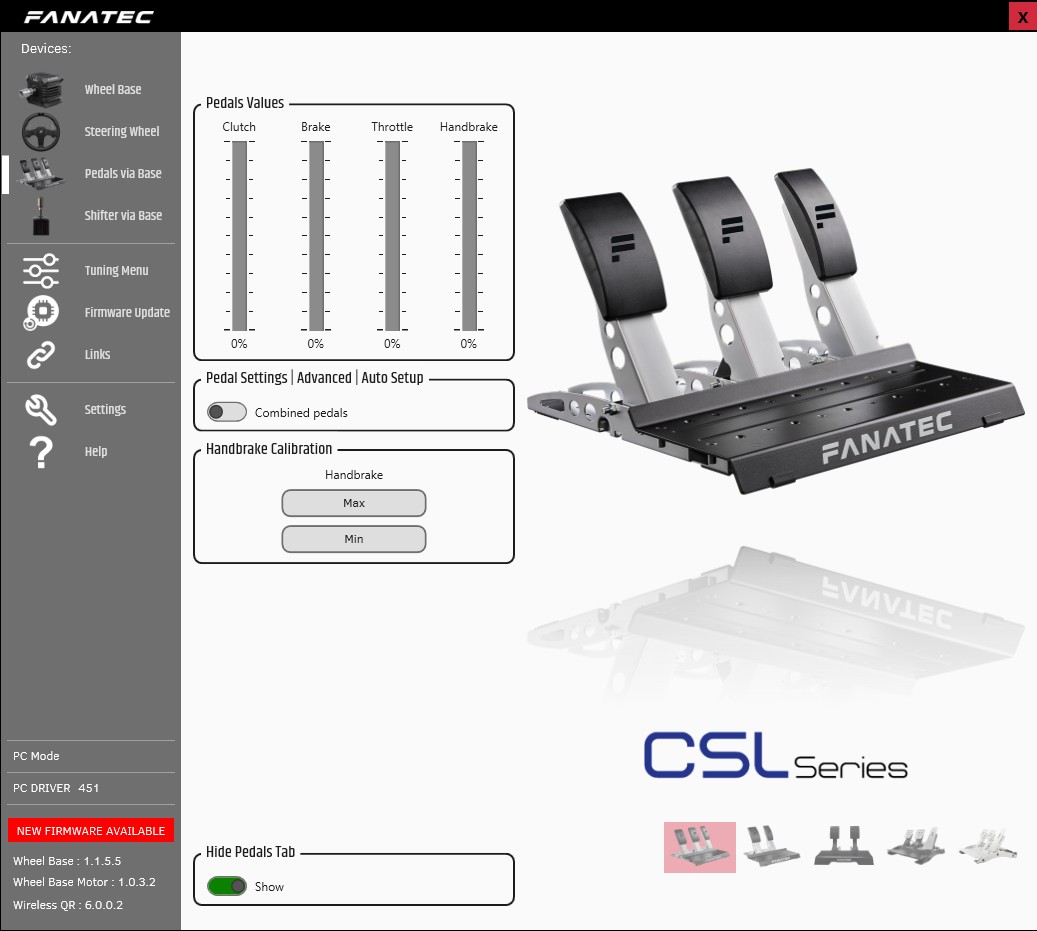Click the Clutch value bar
The width and height of the screenshot is (1037, 931).
[239, 235]
